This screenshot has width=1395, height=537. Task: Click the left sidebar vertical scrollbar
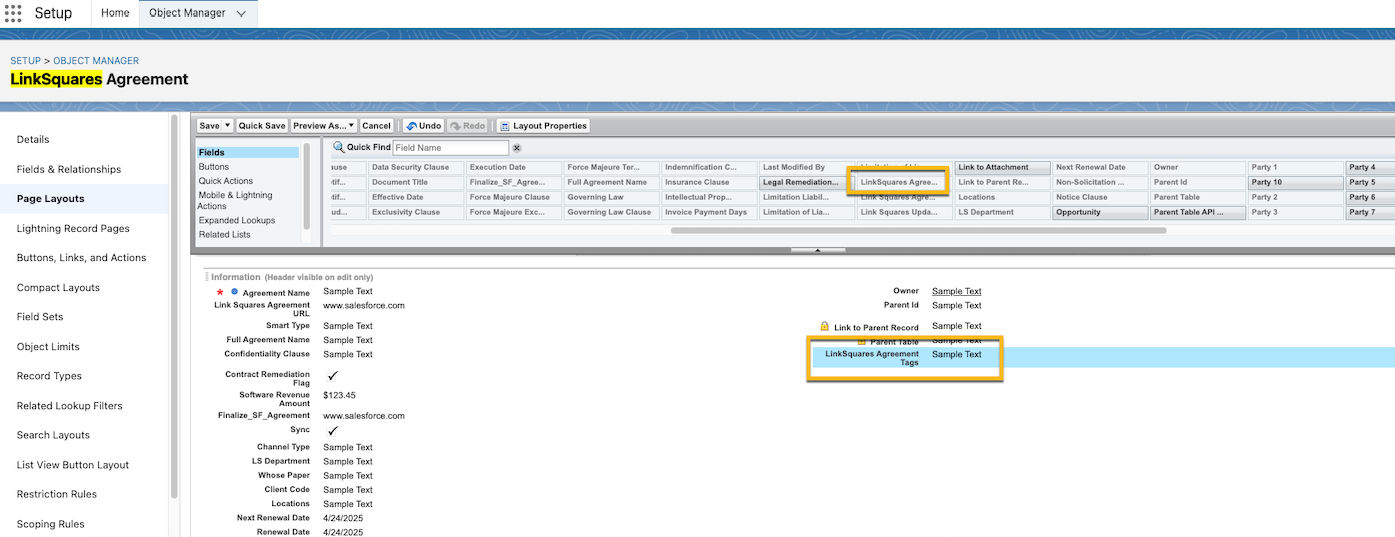[174, 305]
